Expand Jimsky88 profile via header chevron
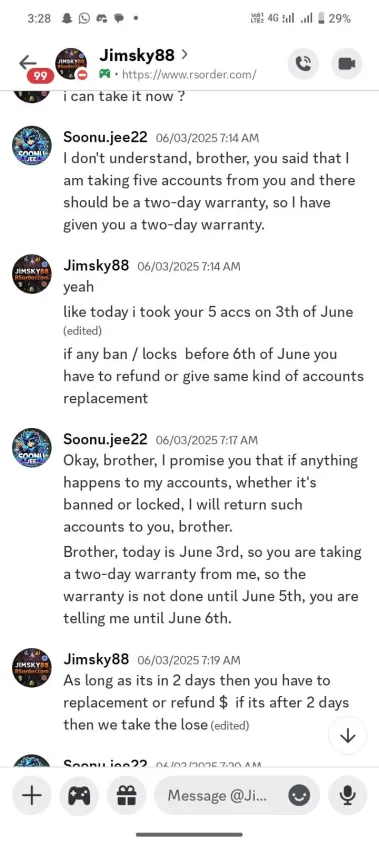The height and width of the screenshot is (846, 379). pyautogui.click(x=185, y=54)
